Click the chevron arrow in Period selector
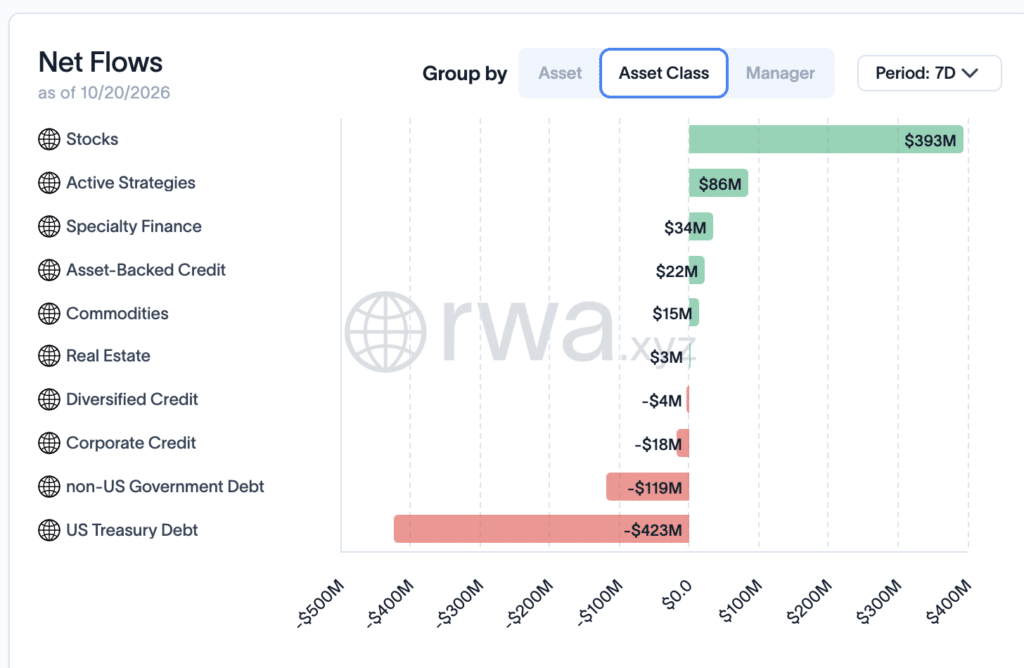This screenshot has height=668, width=1024. click(970, 73)
